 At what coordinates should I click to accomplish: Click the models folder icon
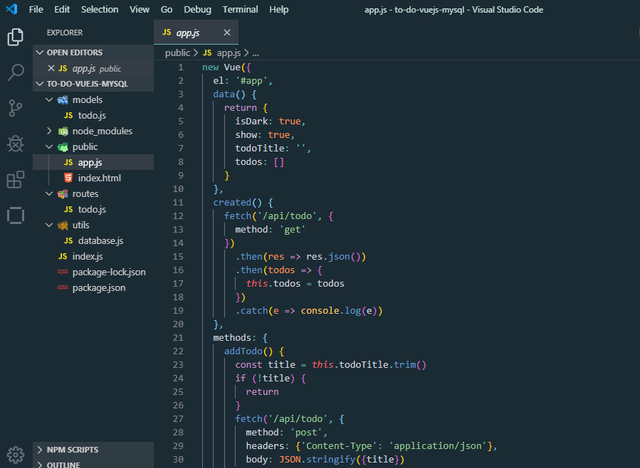coord(63,100)
